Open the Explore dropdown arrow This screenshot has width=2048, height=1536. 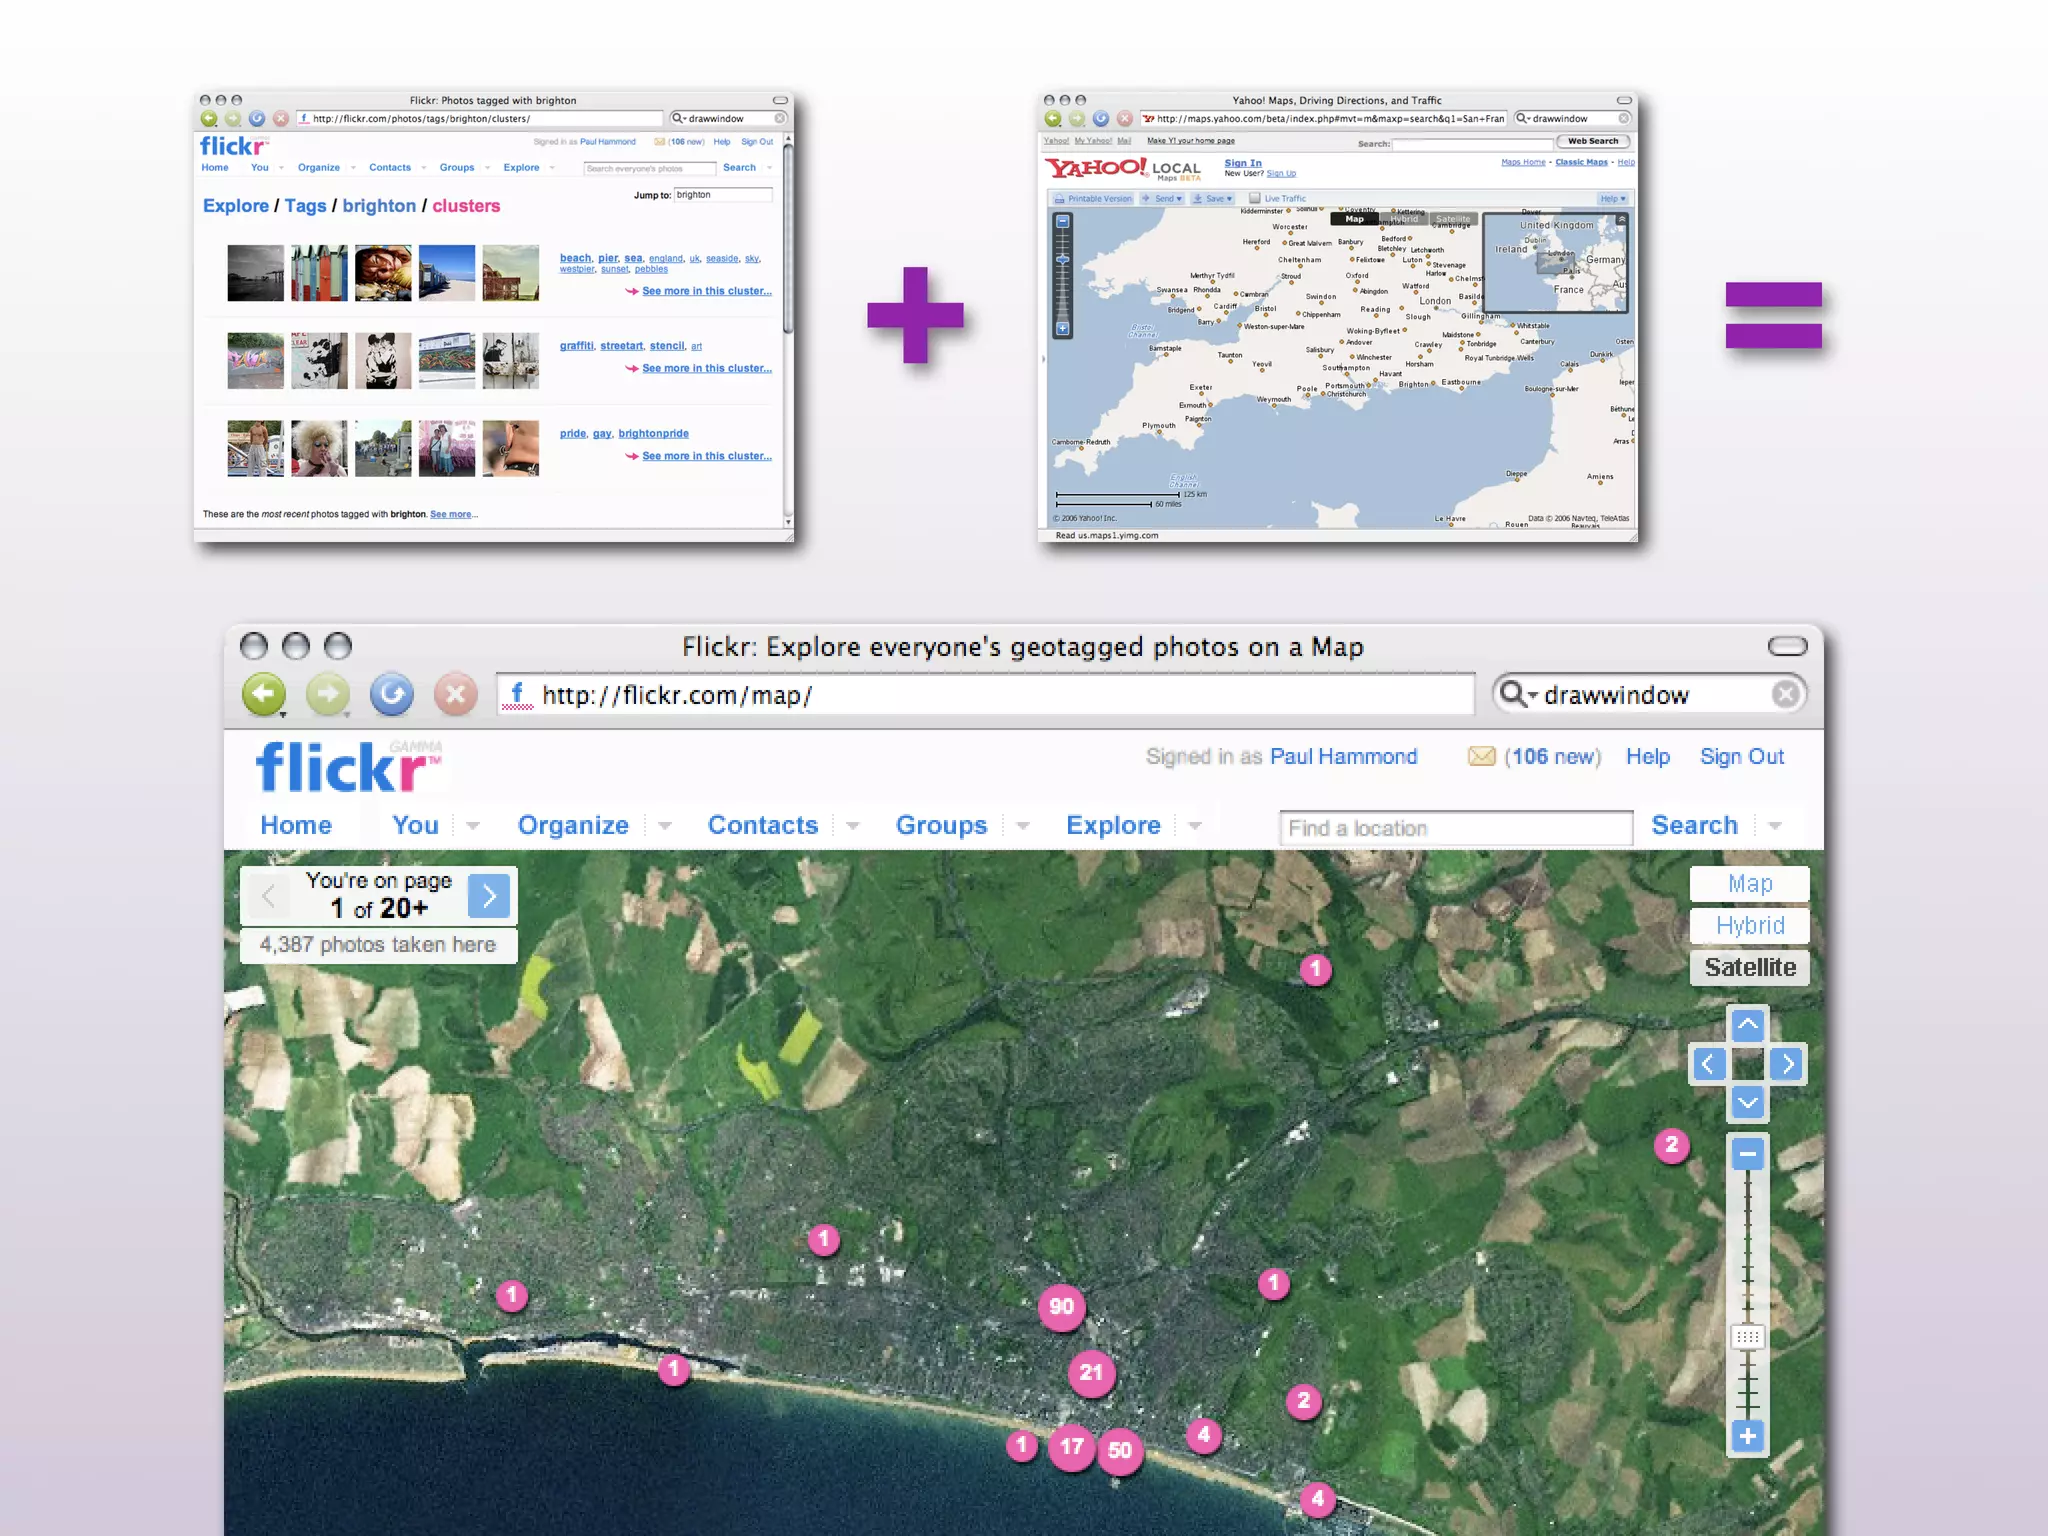[x=1195, y=826]
